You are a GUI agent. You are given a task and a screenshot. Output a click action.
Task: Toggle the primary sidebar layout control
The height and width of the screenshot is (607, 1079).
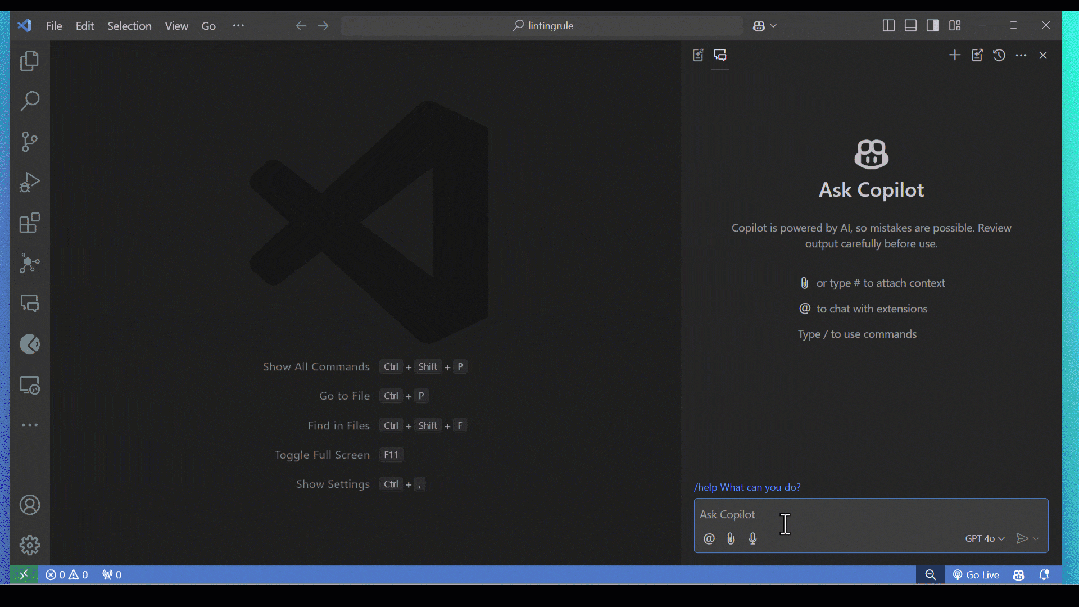pyautogui.click(x=888, y=24)
